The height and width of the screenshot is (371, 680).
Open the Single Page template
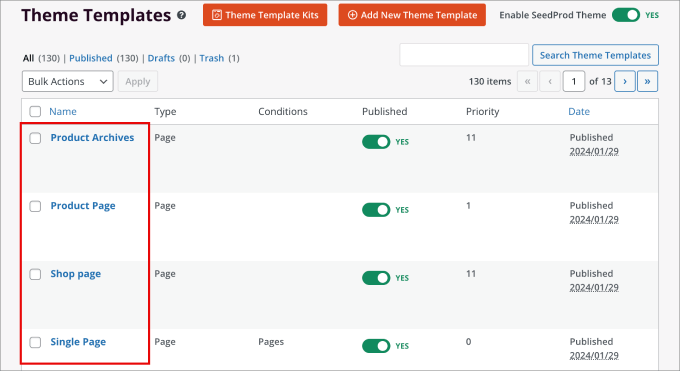tap(78, 342)
